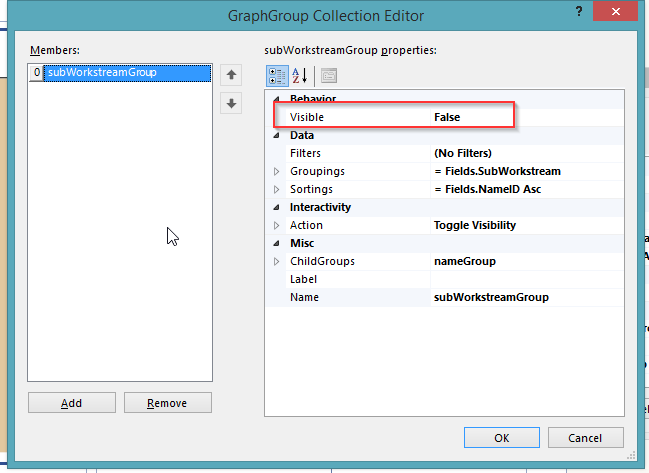This screenshot has width=649, height=473.
Task: Move the selected member down
Action: (x=231, y=103)
